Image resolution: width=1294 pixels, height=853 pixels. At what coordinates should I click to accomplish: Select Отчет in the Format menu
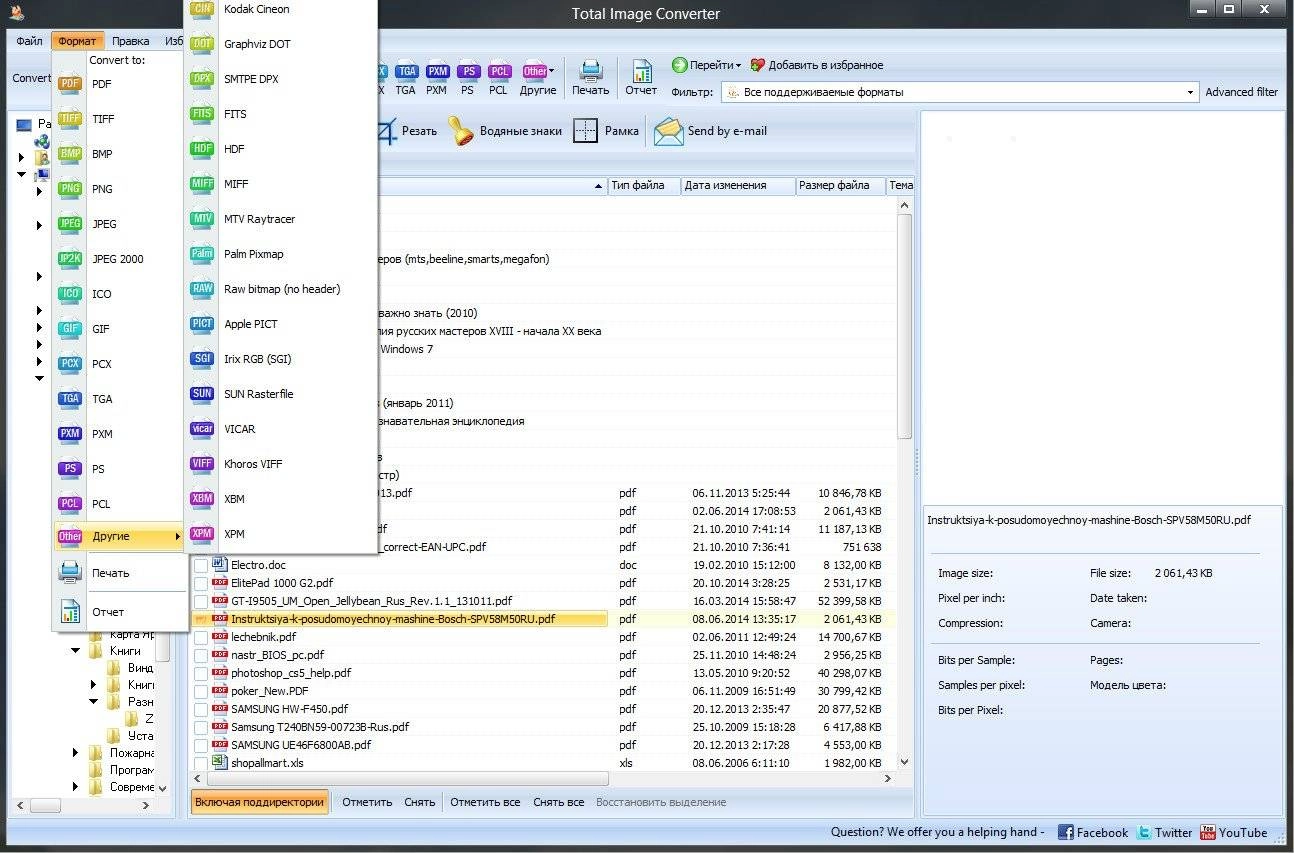(x=119, y=612)
